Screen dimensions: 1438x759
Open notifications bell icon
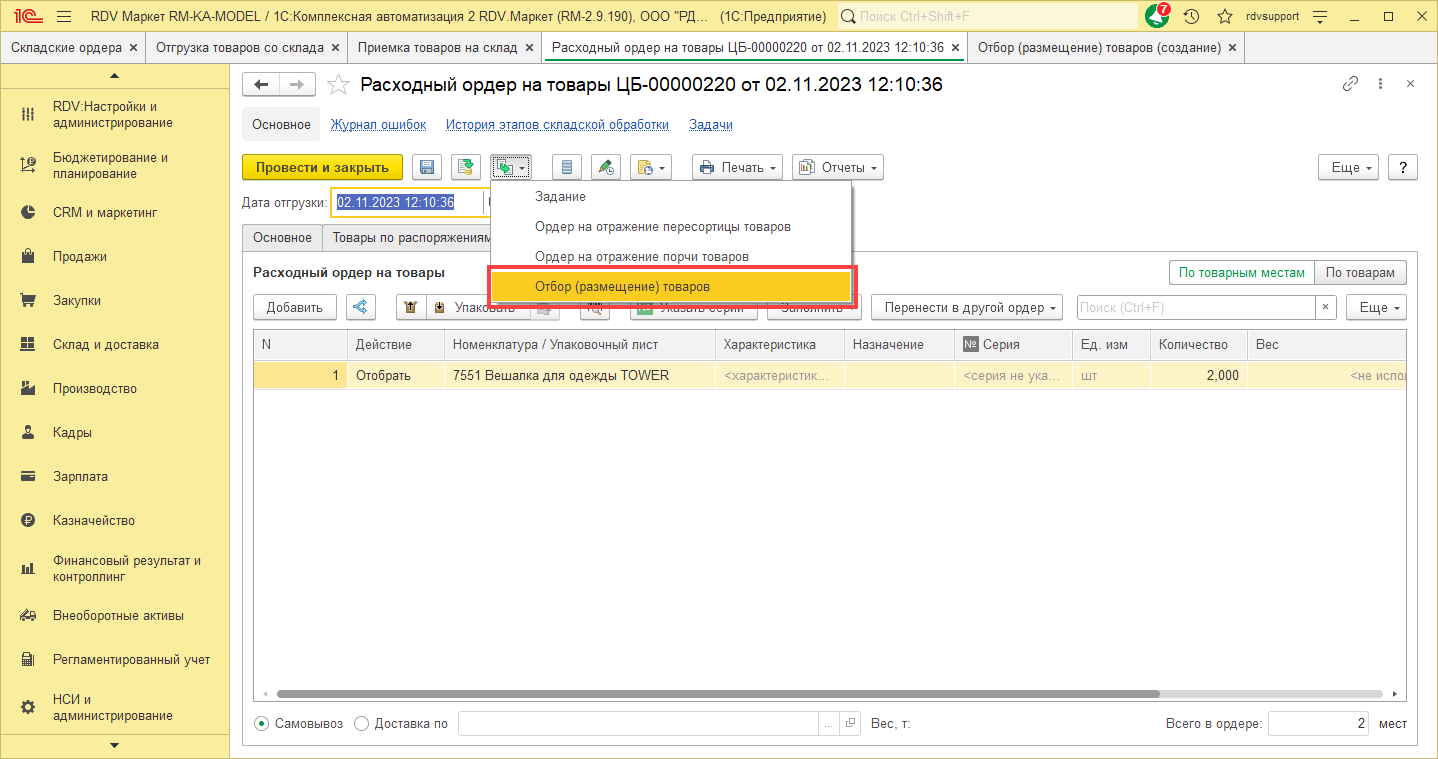tap(1156, 17)
